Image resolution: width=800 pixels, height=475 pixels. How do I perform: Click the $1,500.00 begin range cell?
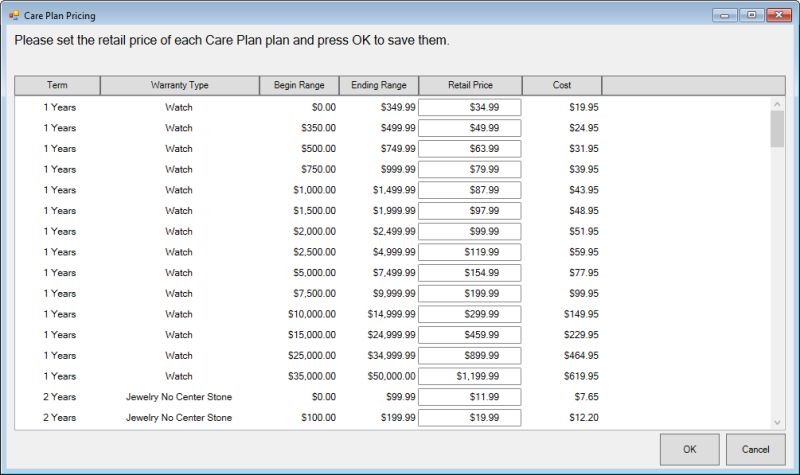314,211
